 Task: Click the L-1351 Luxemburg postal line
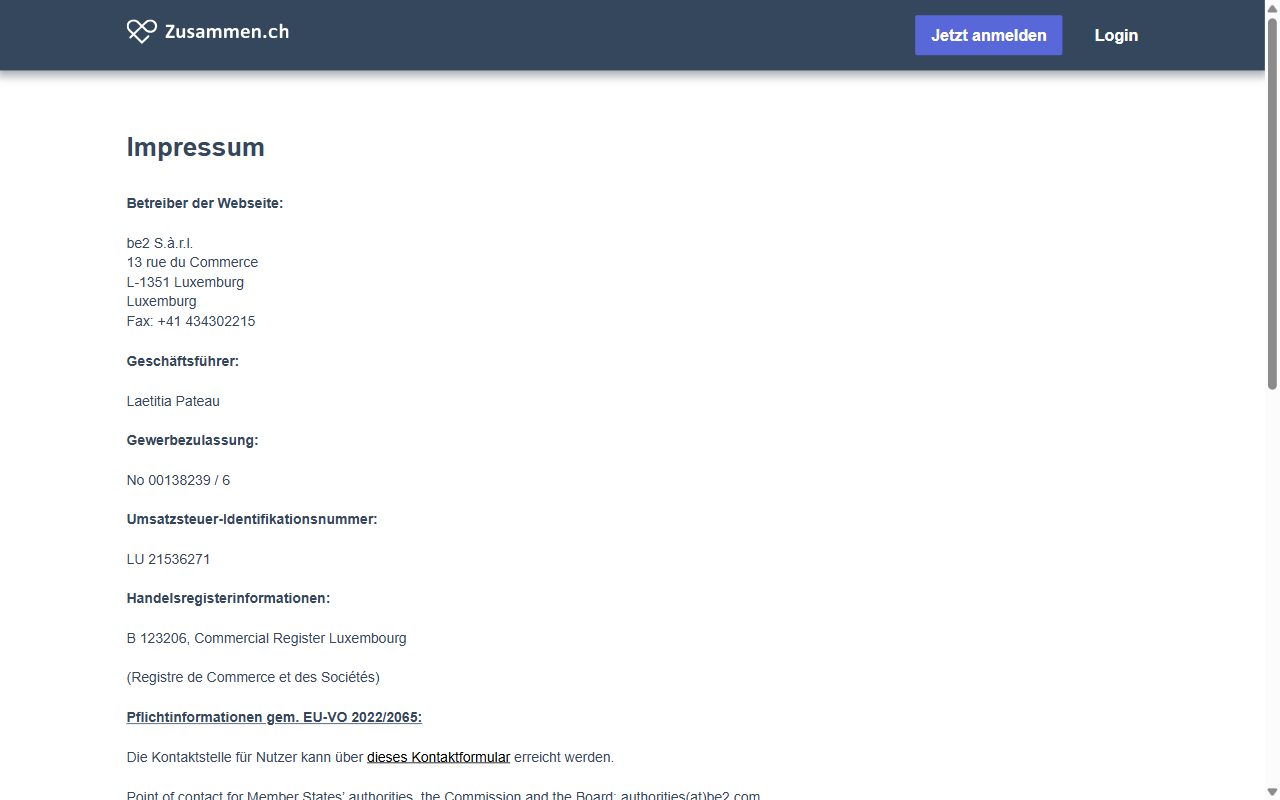pyautogui.click(x=185, y=282)
